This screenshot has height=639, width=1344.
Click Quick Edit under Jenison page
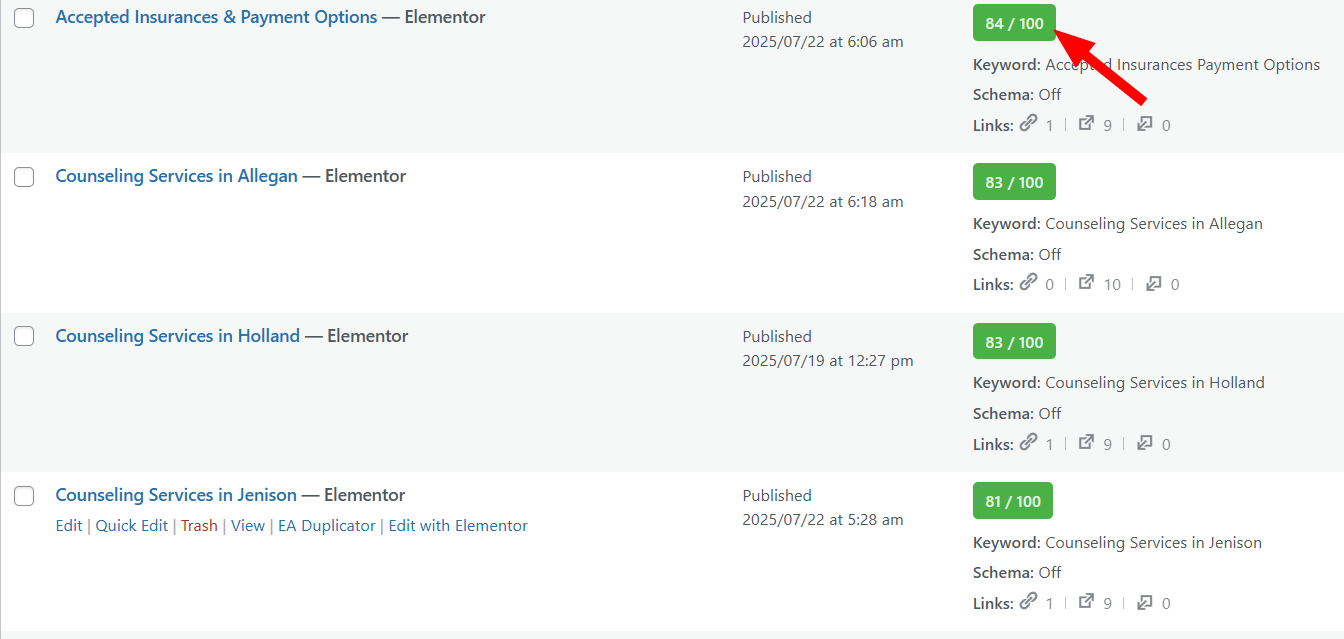(x=131, y=526)
